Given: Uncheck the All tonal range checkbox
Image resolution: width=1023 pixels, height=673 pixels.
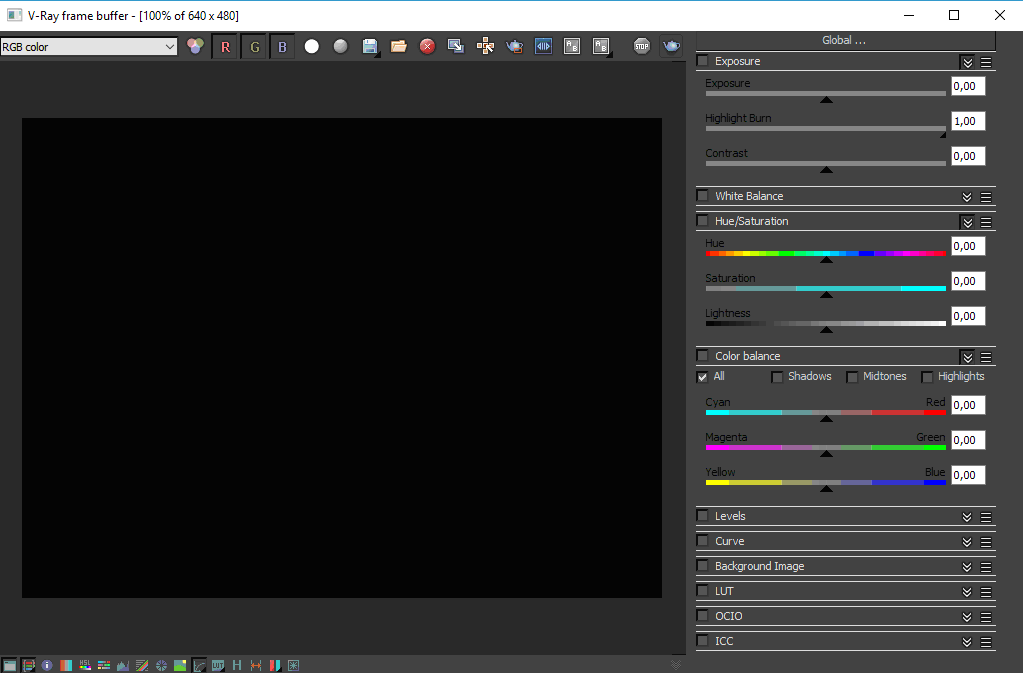Looking at the screenshot, I should 703,376.
